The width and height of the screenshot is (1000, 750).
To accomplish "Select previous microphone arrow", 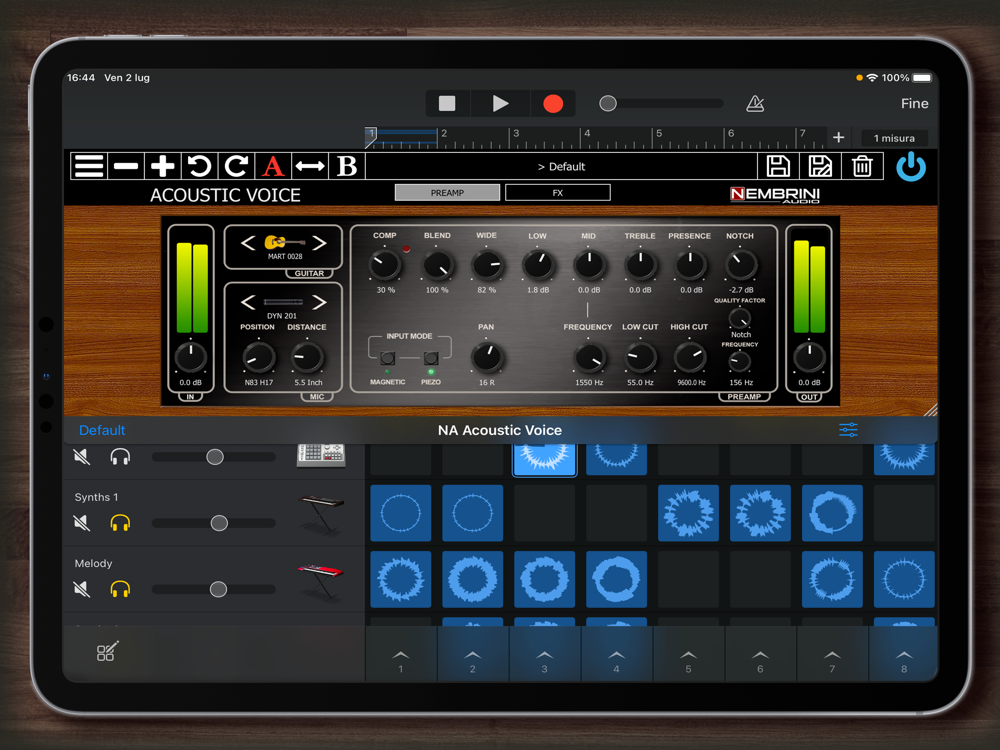I will [x=248, y=302].
